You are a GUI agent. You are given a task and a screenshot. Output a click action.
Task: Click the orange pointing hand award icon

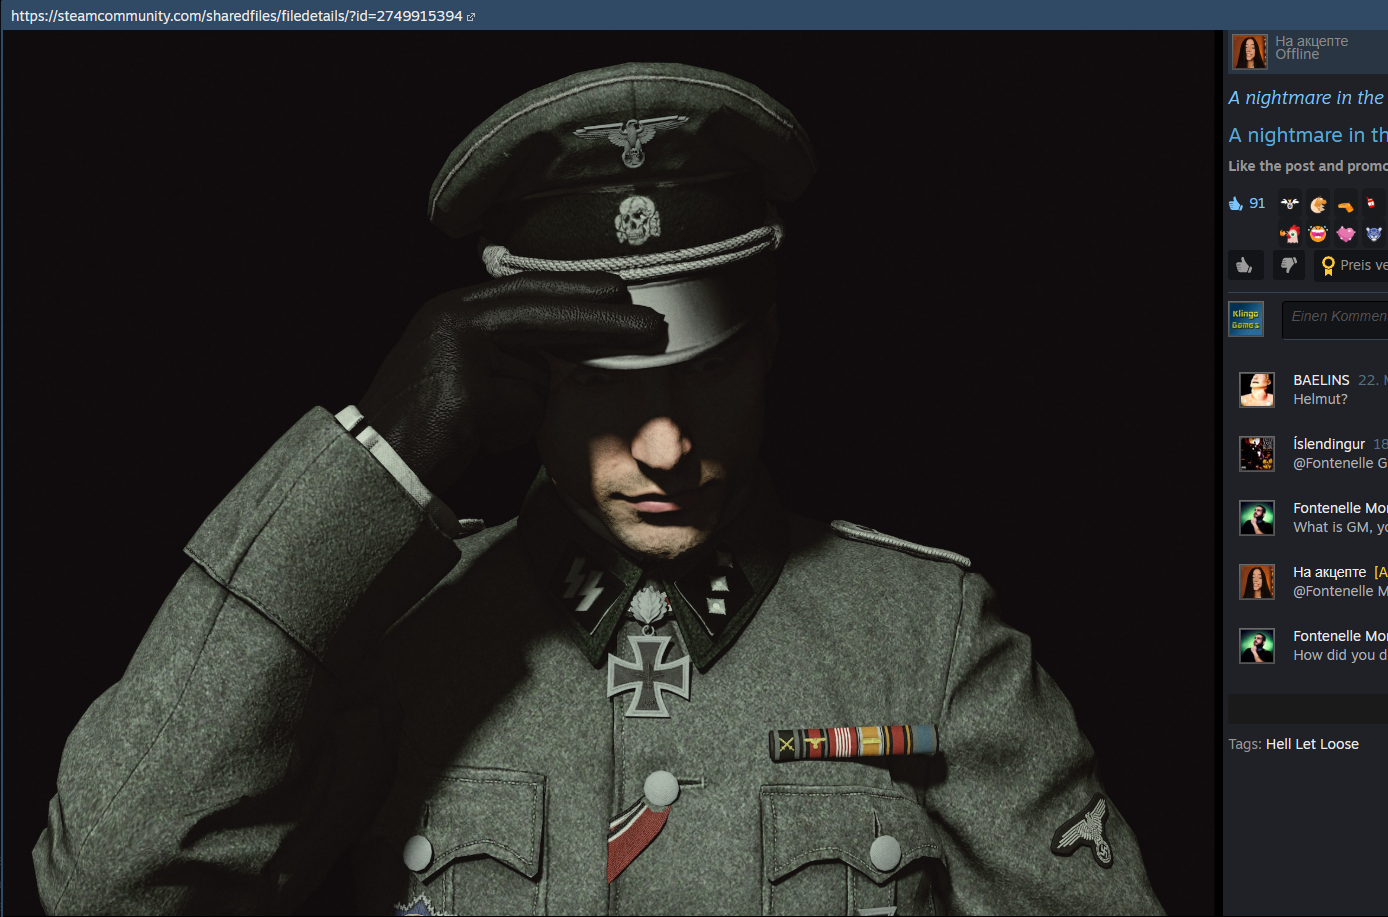pos(1346,206)
